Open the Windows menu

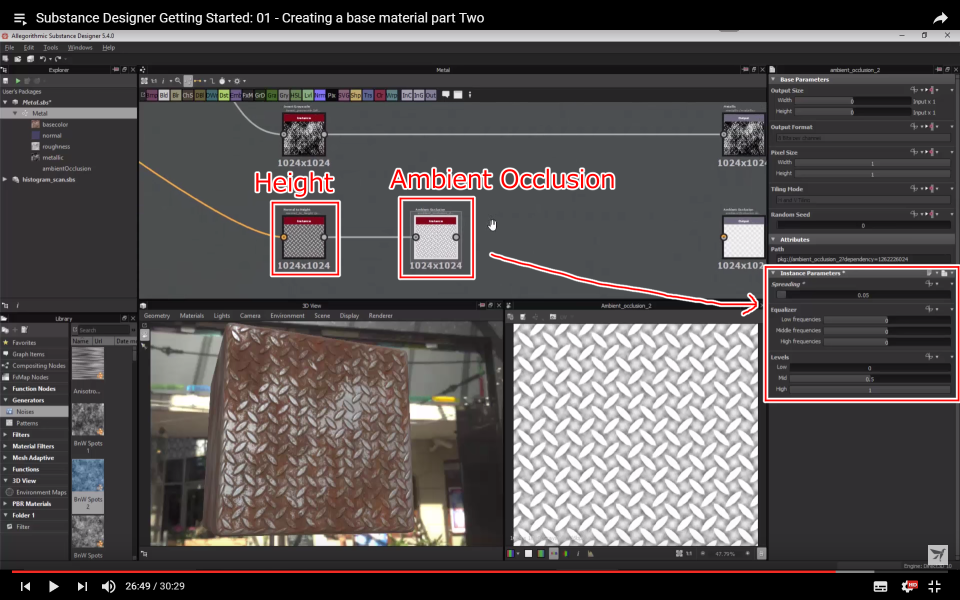[x=80, y=47]
